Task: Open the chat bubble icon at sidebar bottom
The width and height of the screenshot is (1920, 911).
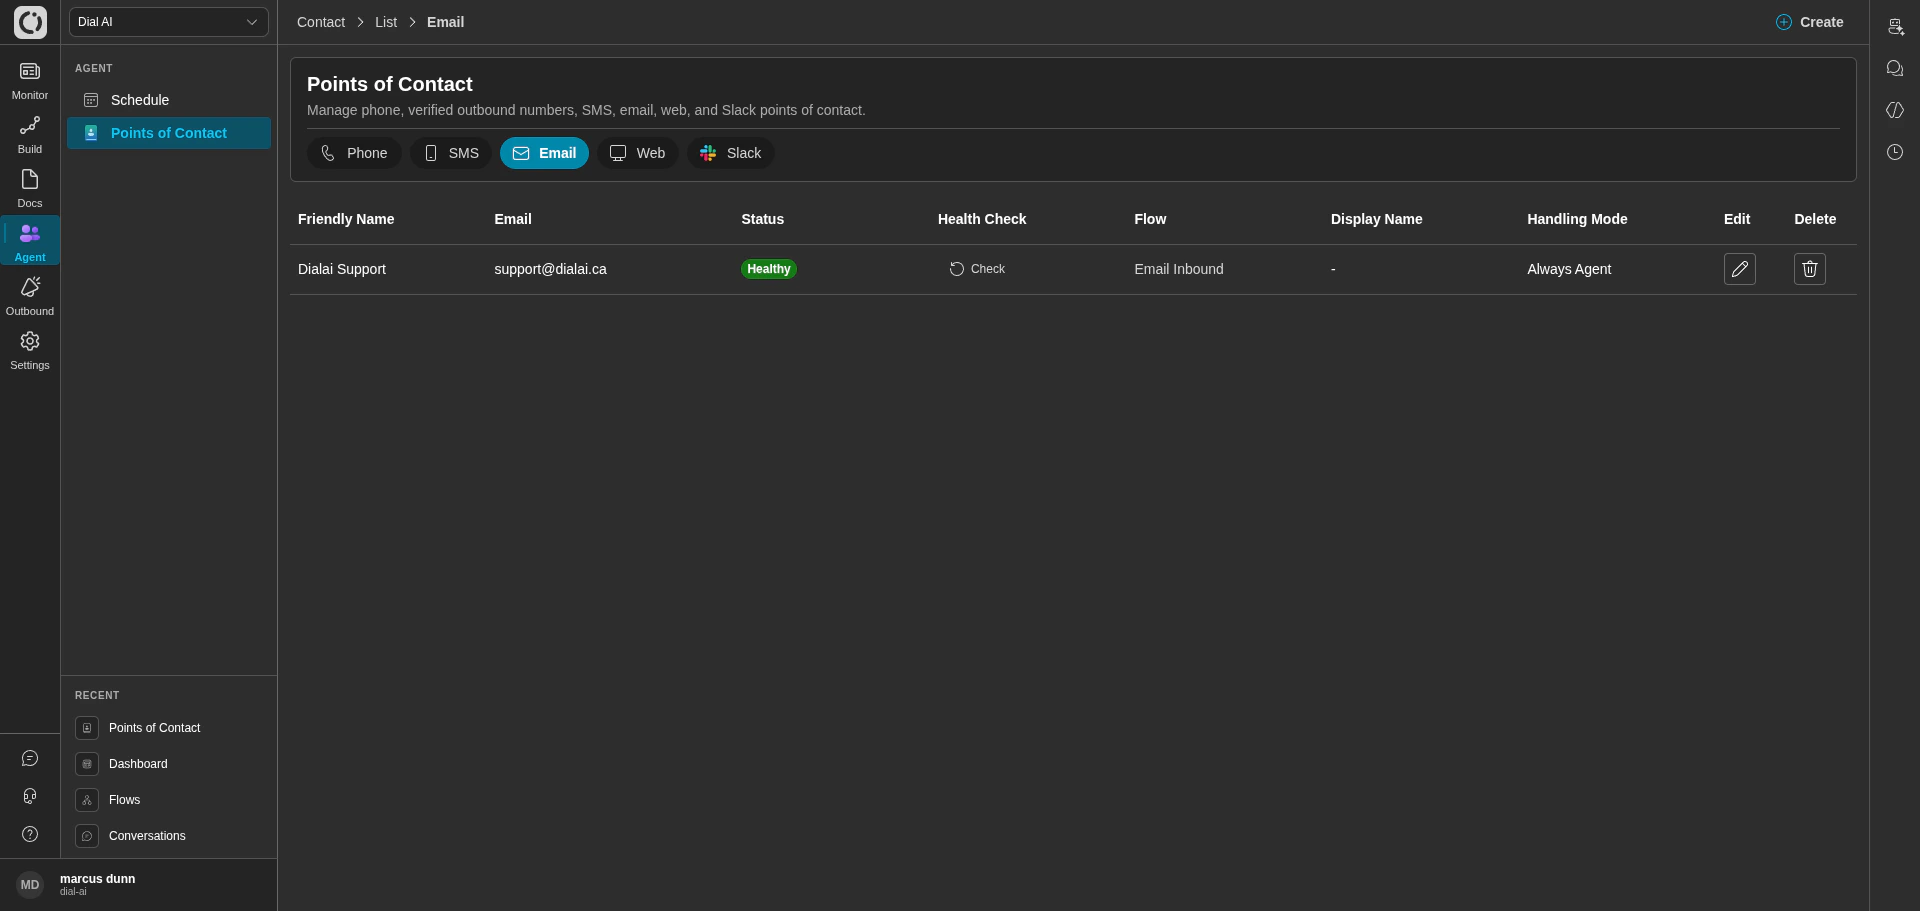Action: (30, 758)
